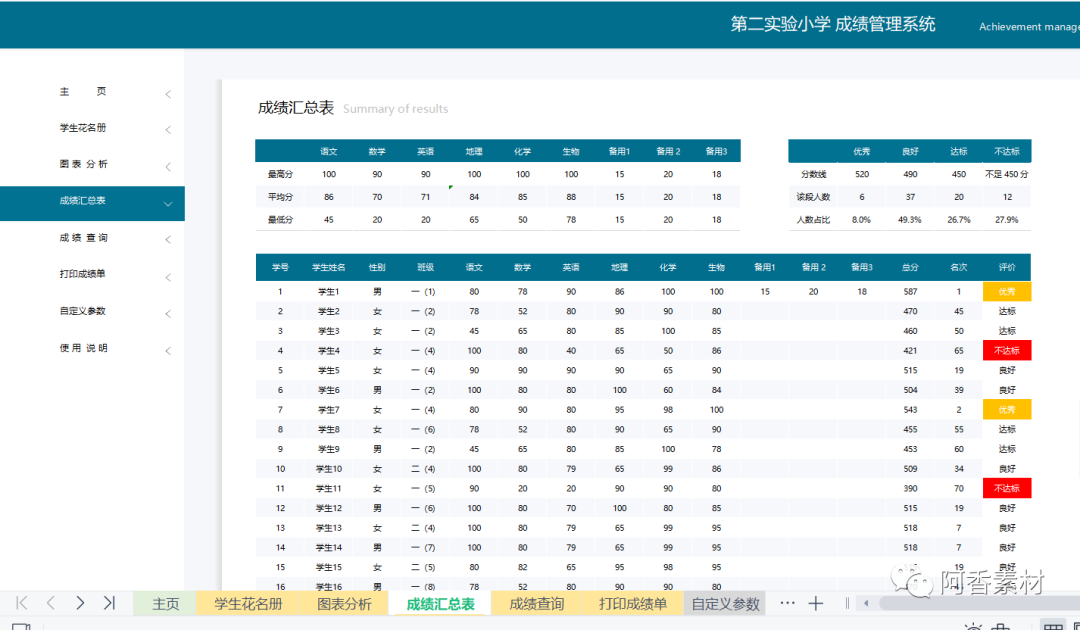
Task: Select the 学生6 name cell
Action: [x=329, y=390]
